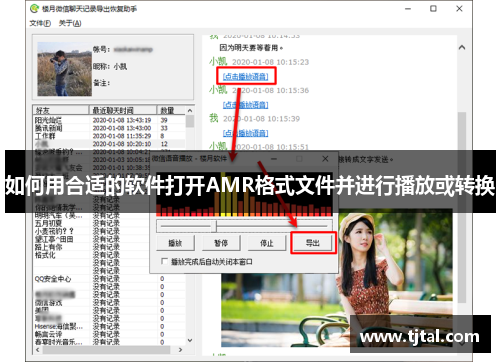
Task: Enable 播放完成后自动关闭本窗口 checkbox
Action: click(164, 261)
